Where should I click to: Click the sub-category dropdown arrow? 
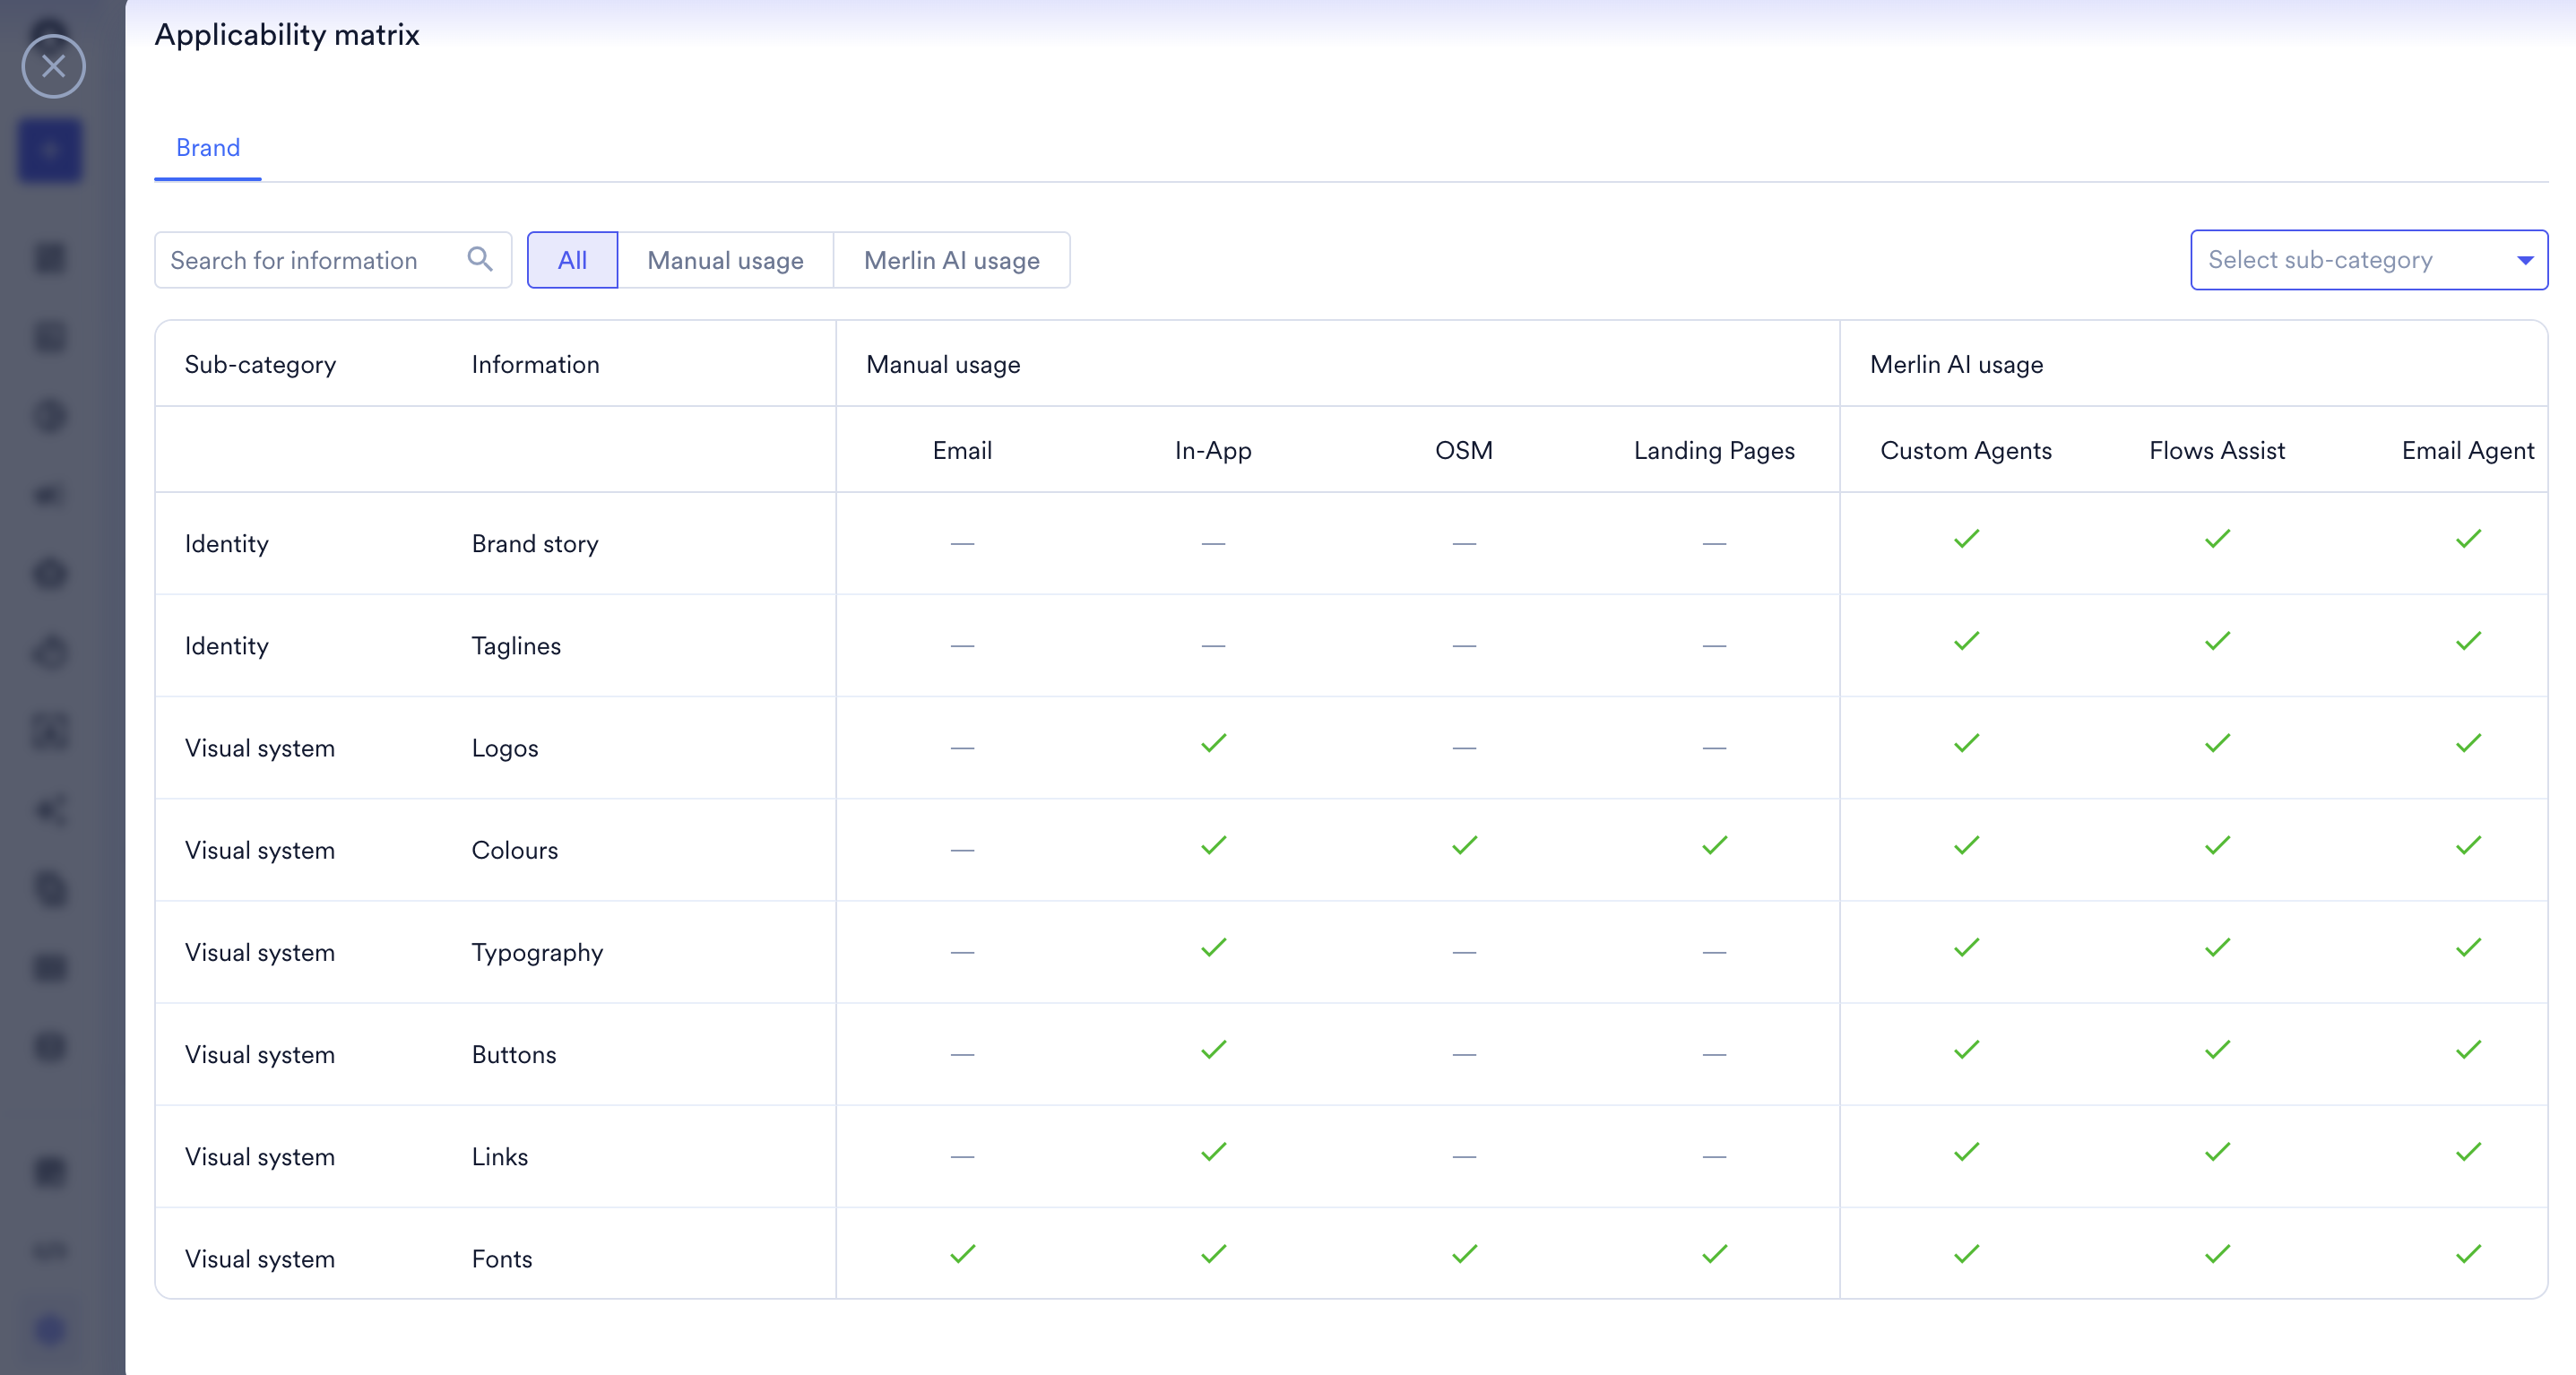pyautogui.click(x=2525, y=260)
